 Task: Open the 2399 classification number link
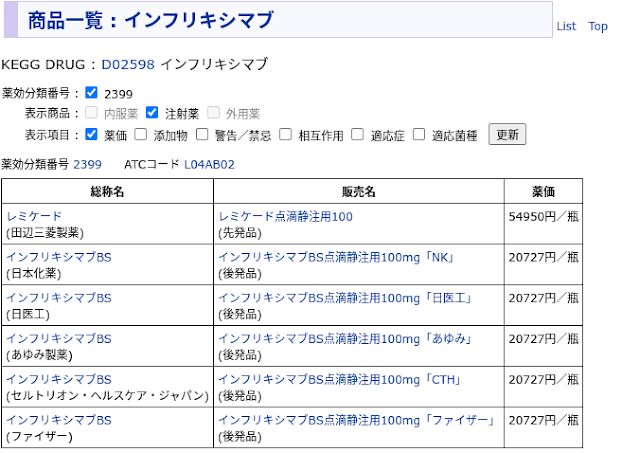click(87, 164)
